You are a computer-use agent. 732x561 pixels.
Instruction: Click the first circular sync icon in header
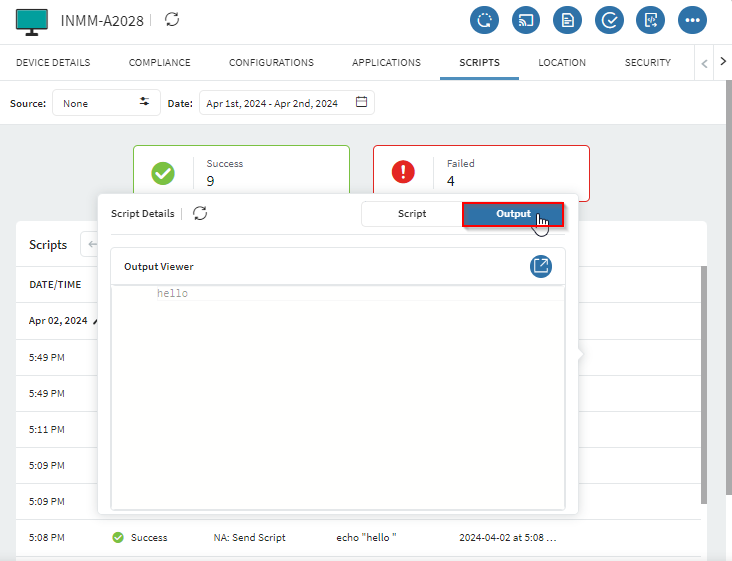pyautogui.click(x=484, y=20)
